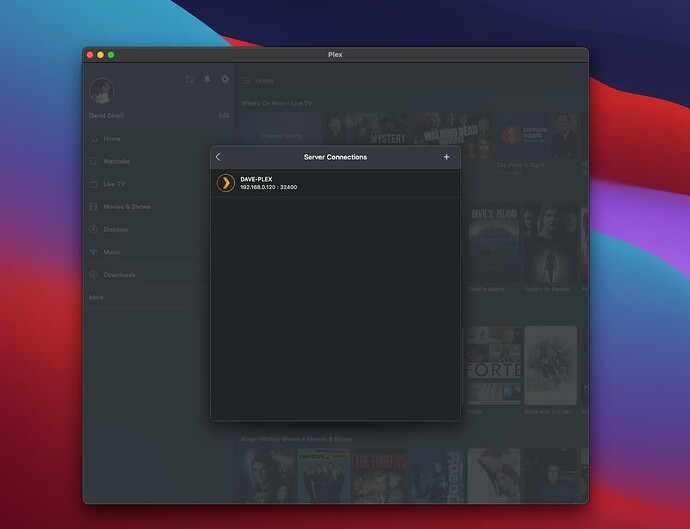Open Music in sidebar
690x529 pixels.
pyautogui.click(x=146, y=252)
